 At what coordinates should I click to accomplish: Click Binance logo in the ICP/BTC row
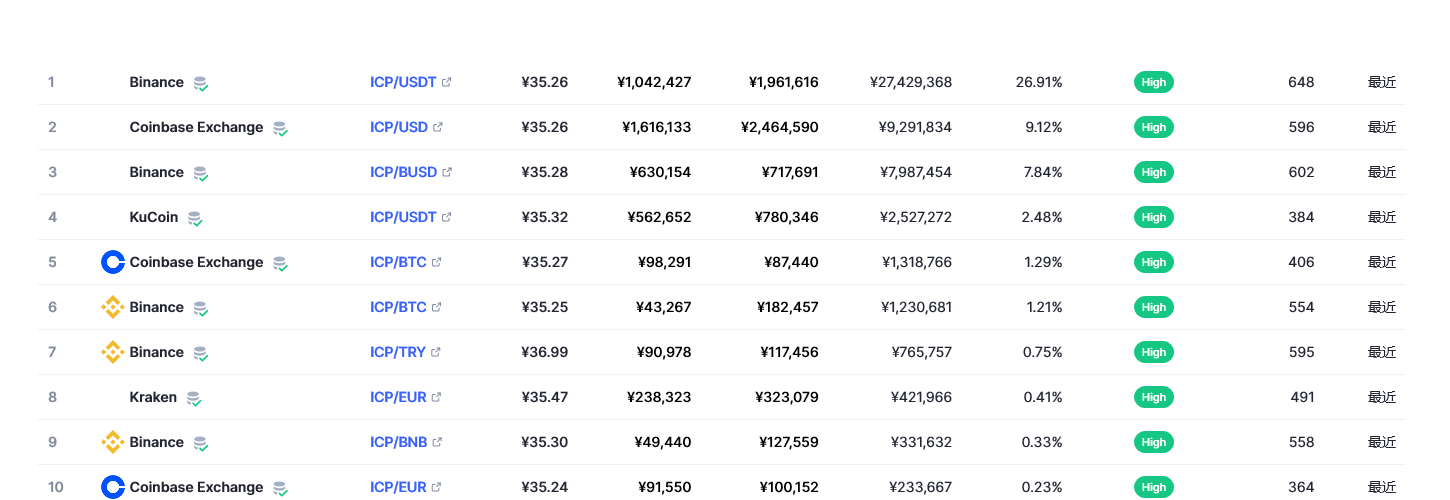(x=112, y=307)
